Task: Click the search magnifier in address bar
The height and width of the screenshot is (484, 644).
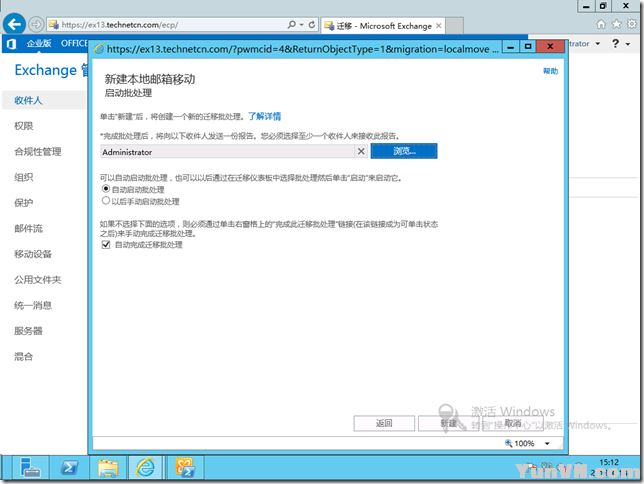Action: (x=292, y=25)
